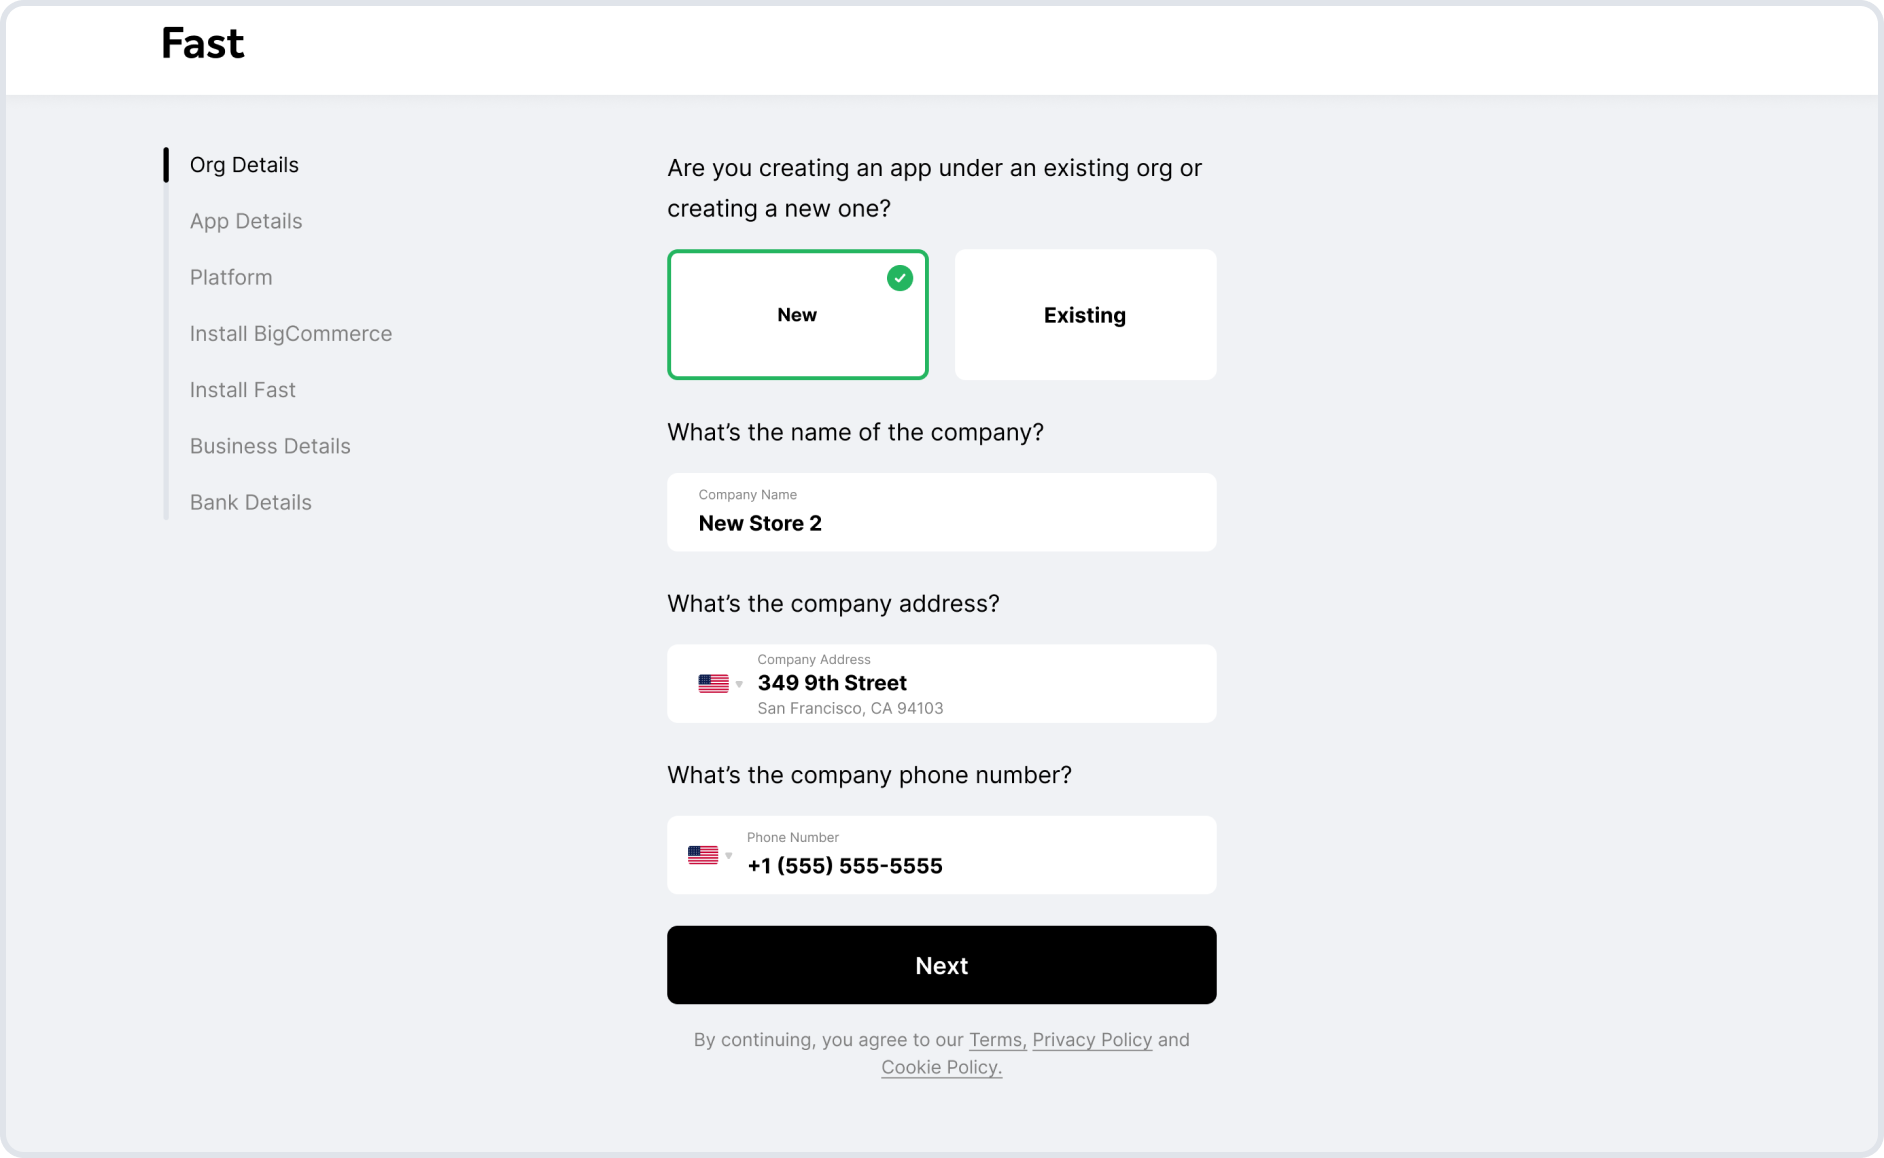Jump to the Install Fast step
Screen dimensions: 1884x1158
pyautogui.click(x=243, y=390)
